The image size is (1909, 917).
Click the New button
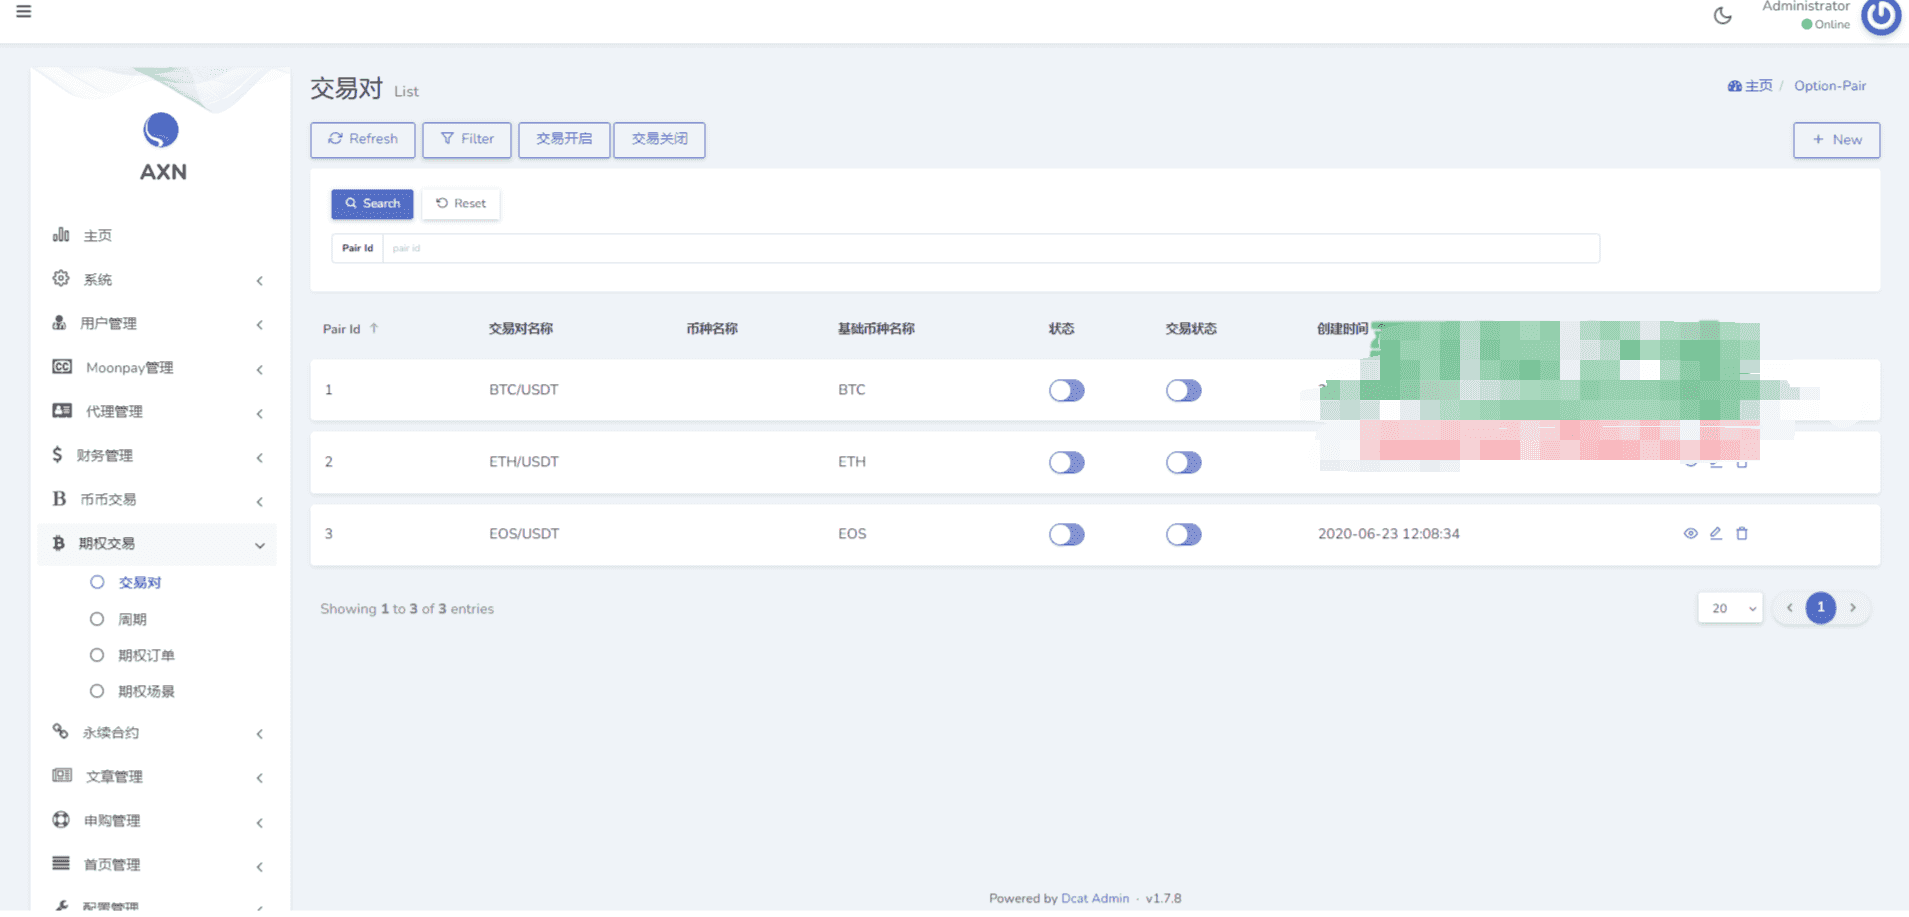(x=1836, y=140)
